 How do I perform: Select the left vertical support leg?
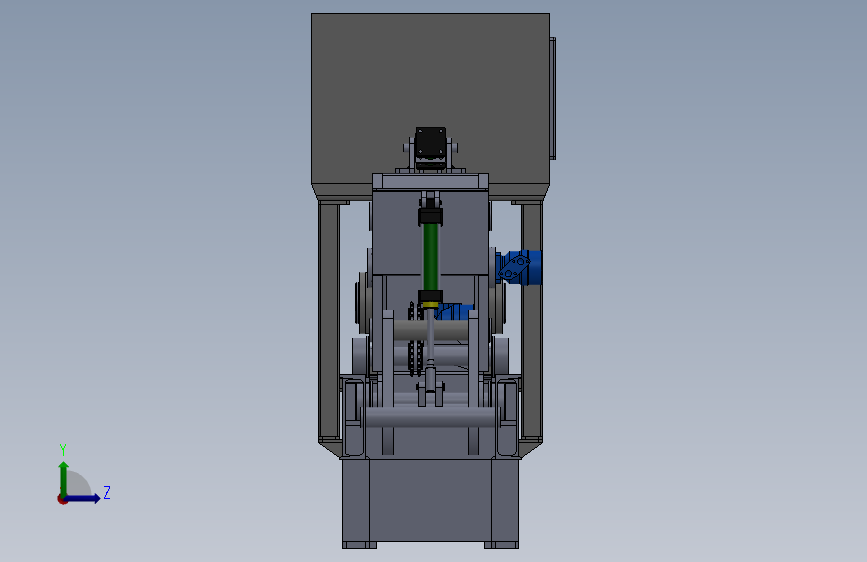(x=329, y=321)
